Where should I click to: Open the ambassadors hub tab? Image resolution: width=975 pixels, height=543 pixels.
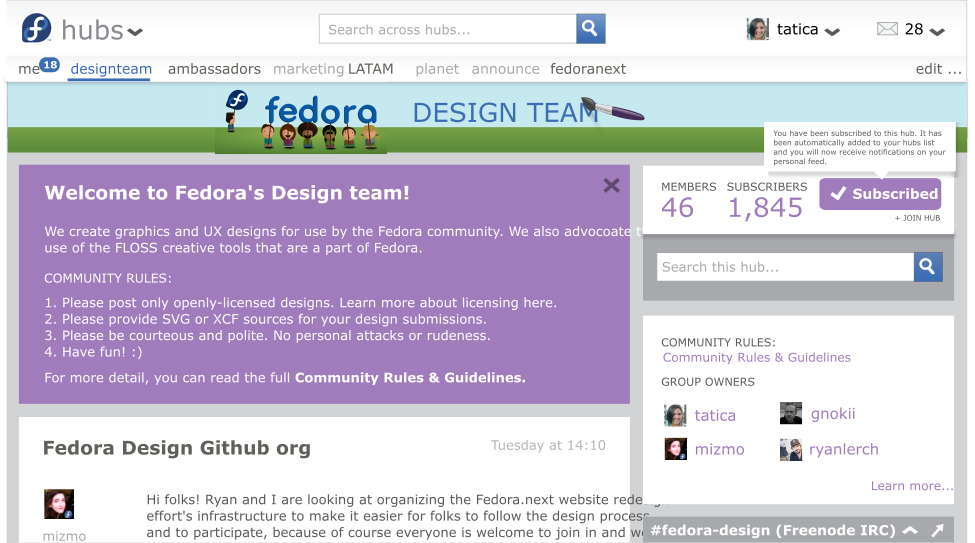coord(214,69)
